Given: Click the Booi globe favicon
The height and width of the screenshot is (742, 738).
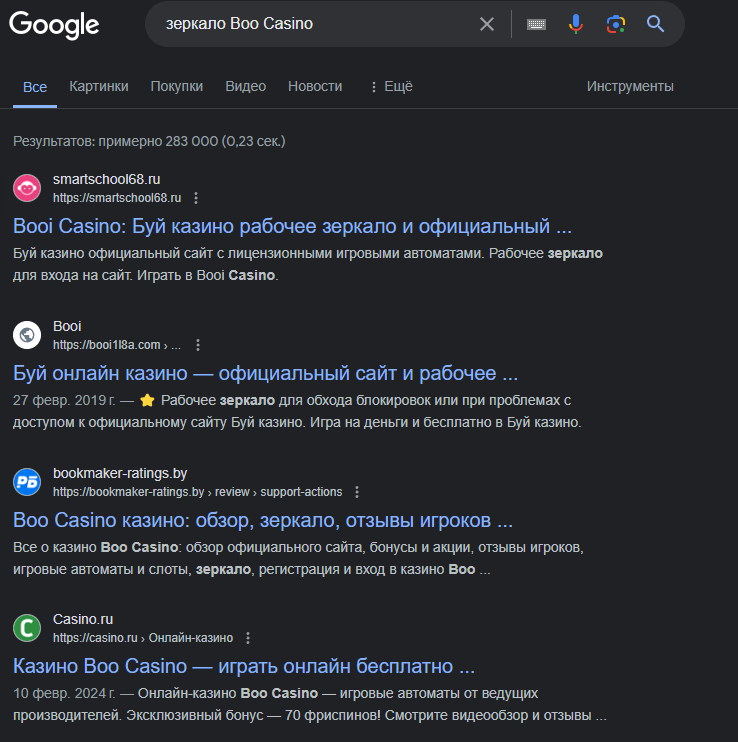Looking at the screenshot, I should 27,335.
